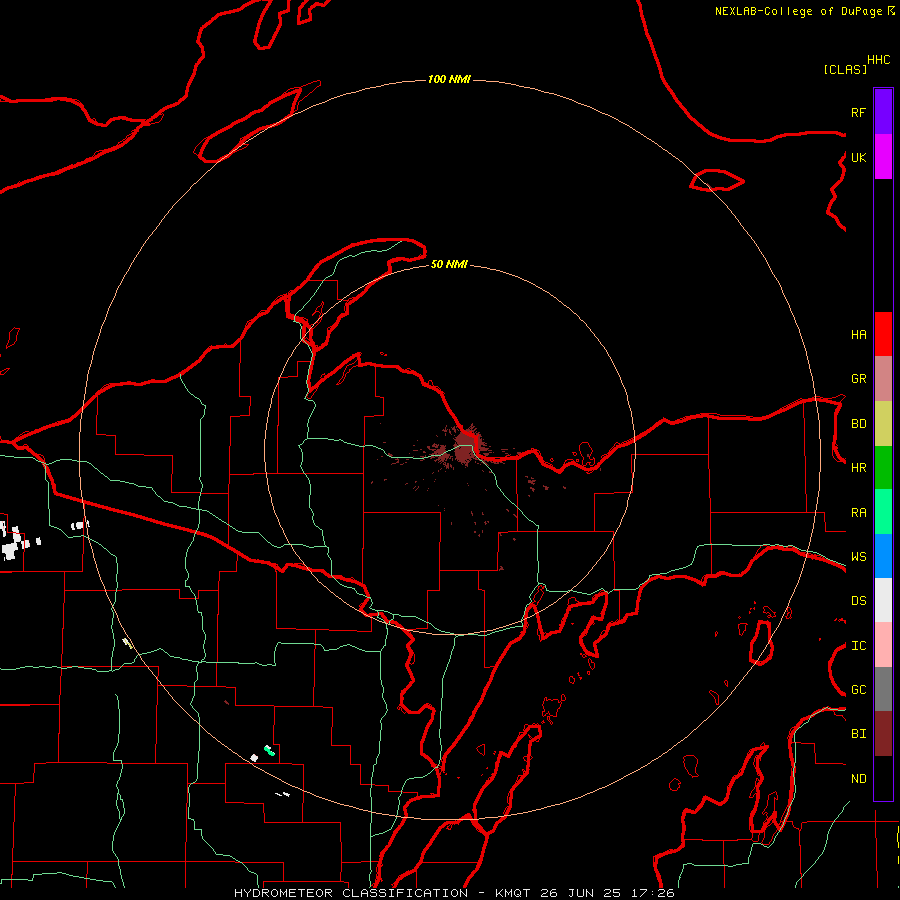Click the RF purple legend swatch

point(883,112)
